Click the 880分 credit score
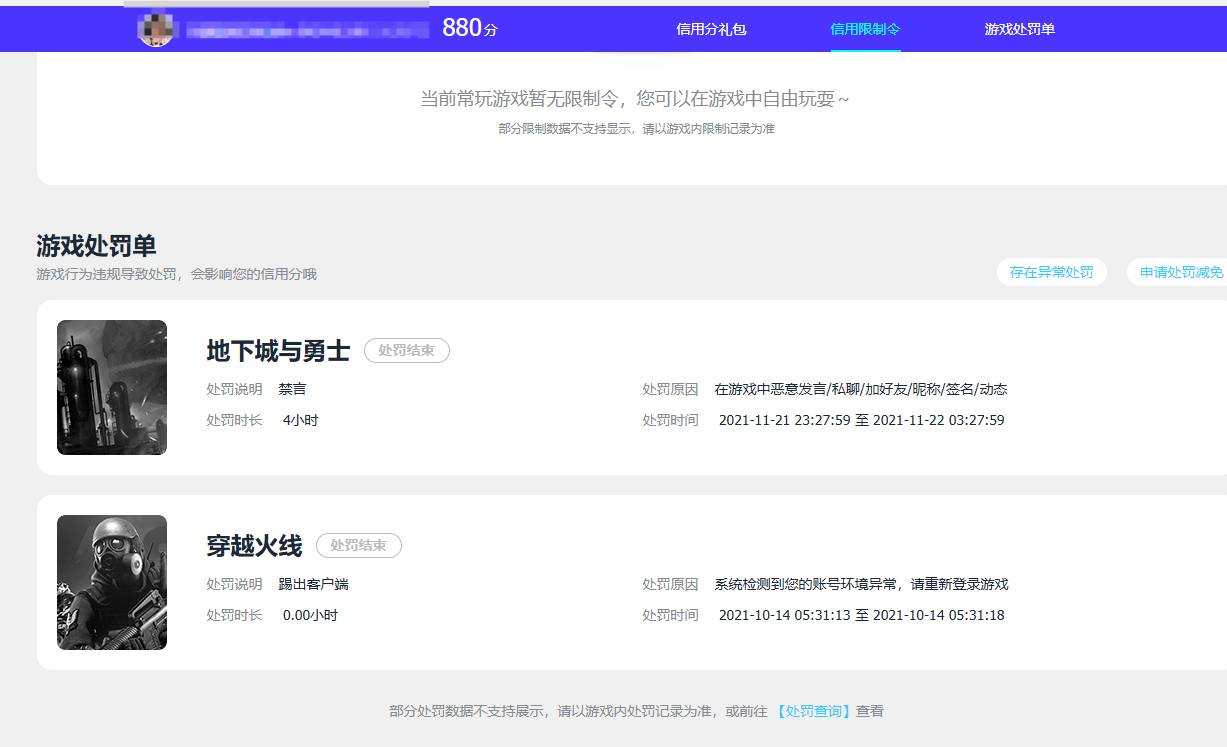Screen dimensions: 1227x747 point(469,28)
